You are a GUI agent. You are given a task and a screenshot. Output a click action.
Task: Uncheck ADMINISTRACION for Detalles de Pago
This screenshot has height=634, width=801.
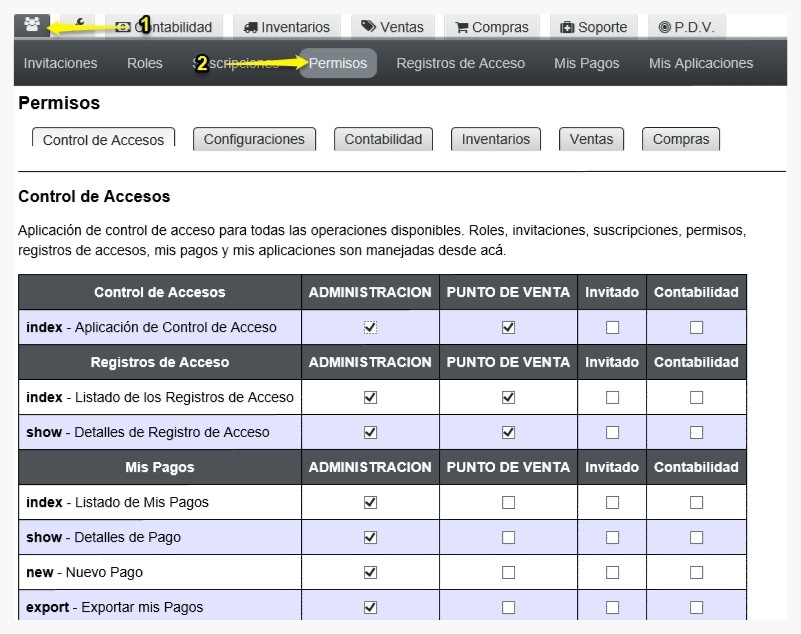click(x=370, y=537)
